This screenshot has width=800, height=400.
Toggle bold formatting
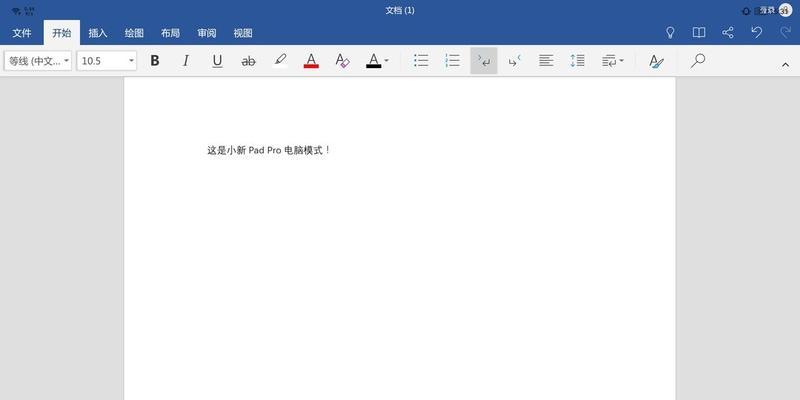(155, 61)
